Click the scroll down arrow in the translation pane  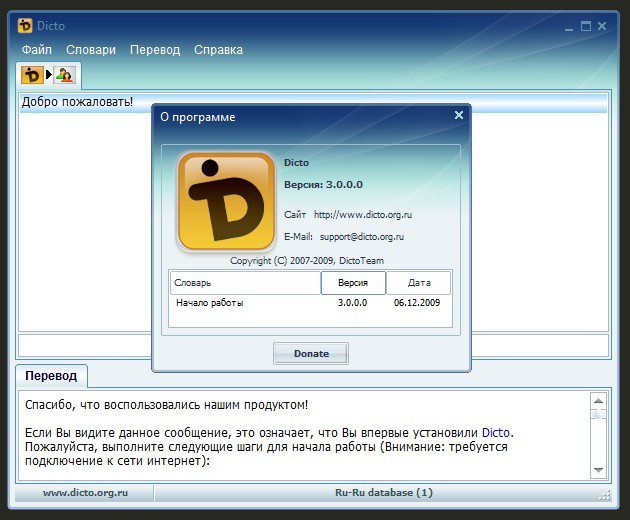tap(598, 470)
